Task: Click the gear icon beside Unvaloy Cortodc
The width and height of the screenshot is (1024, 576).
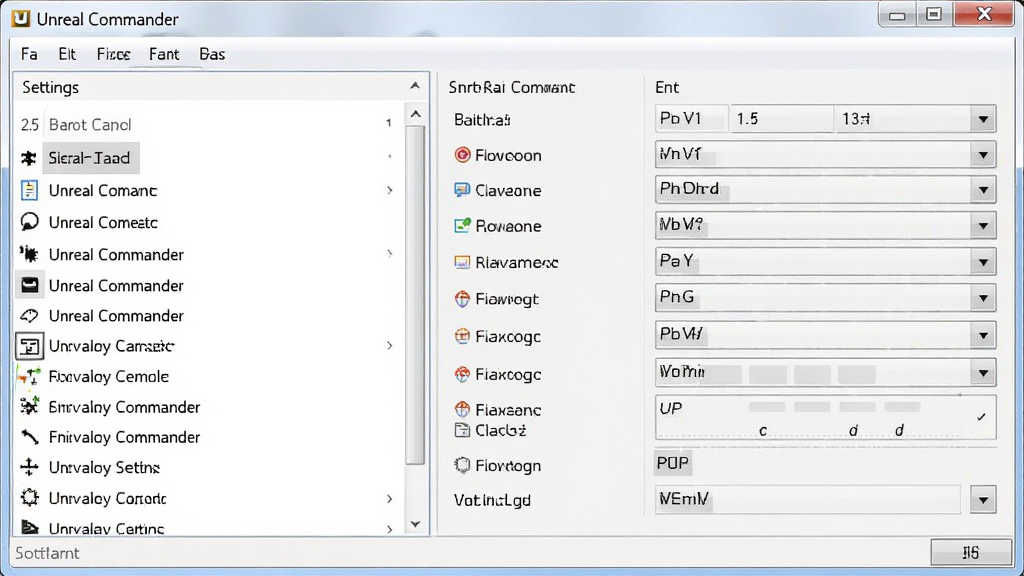Action: 29,498
